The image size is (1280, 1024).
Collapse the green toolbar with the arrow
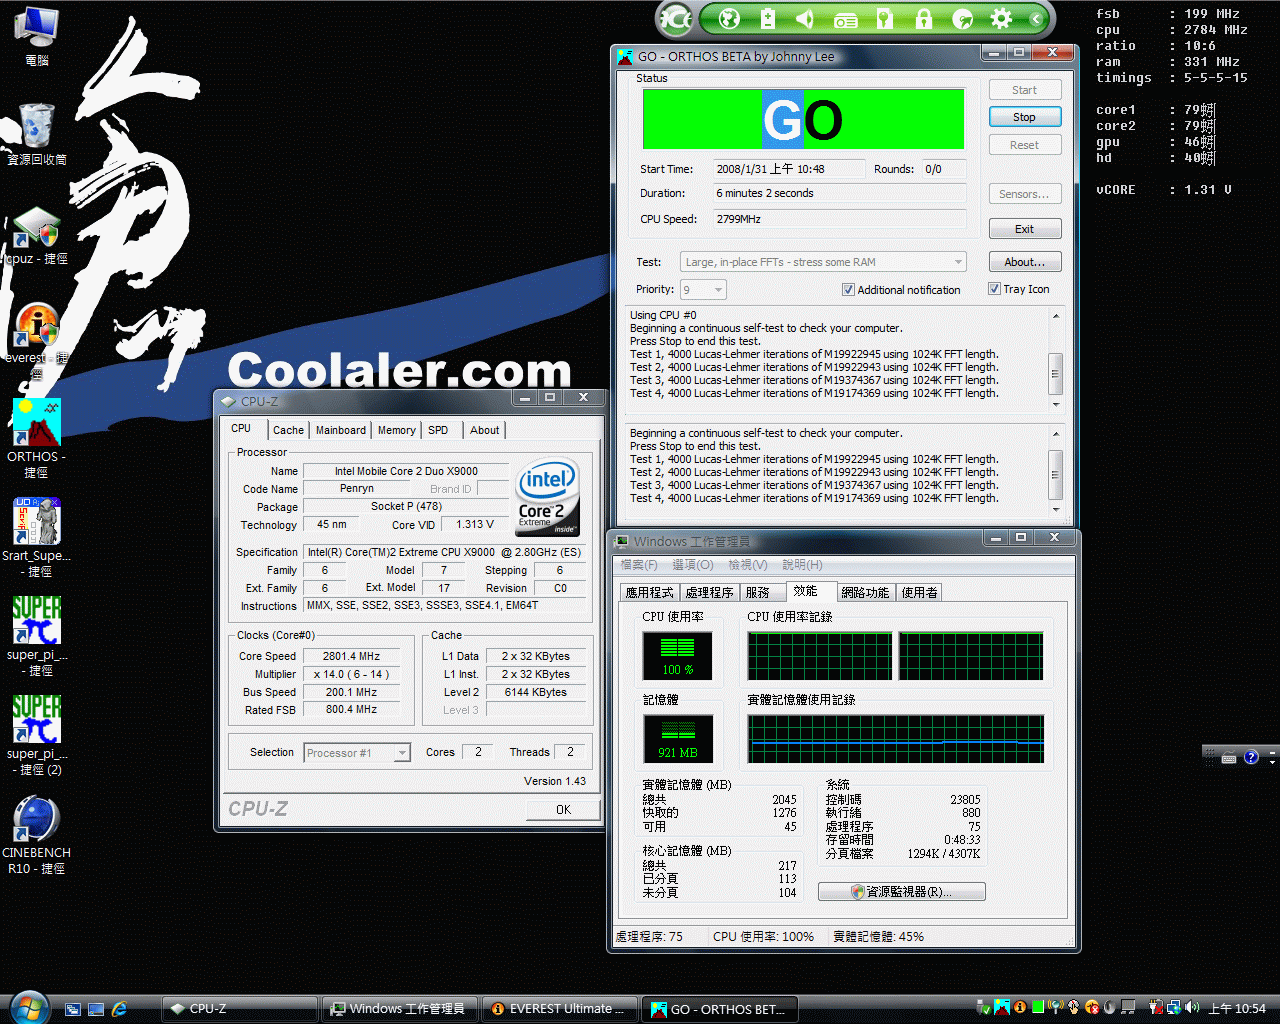click(x=1036, y=18)
